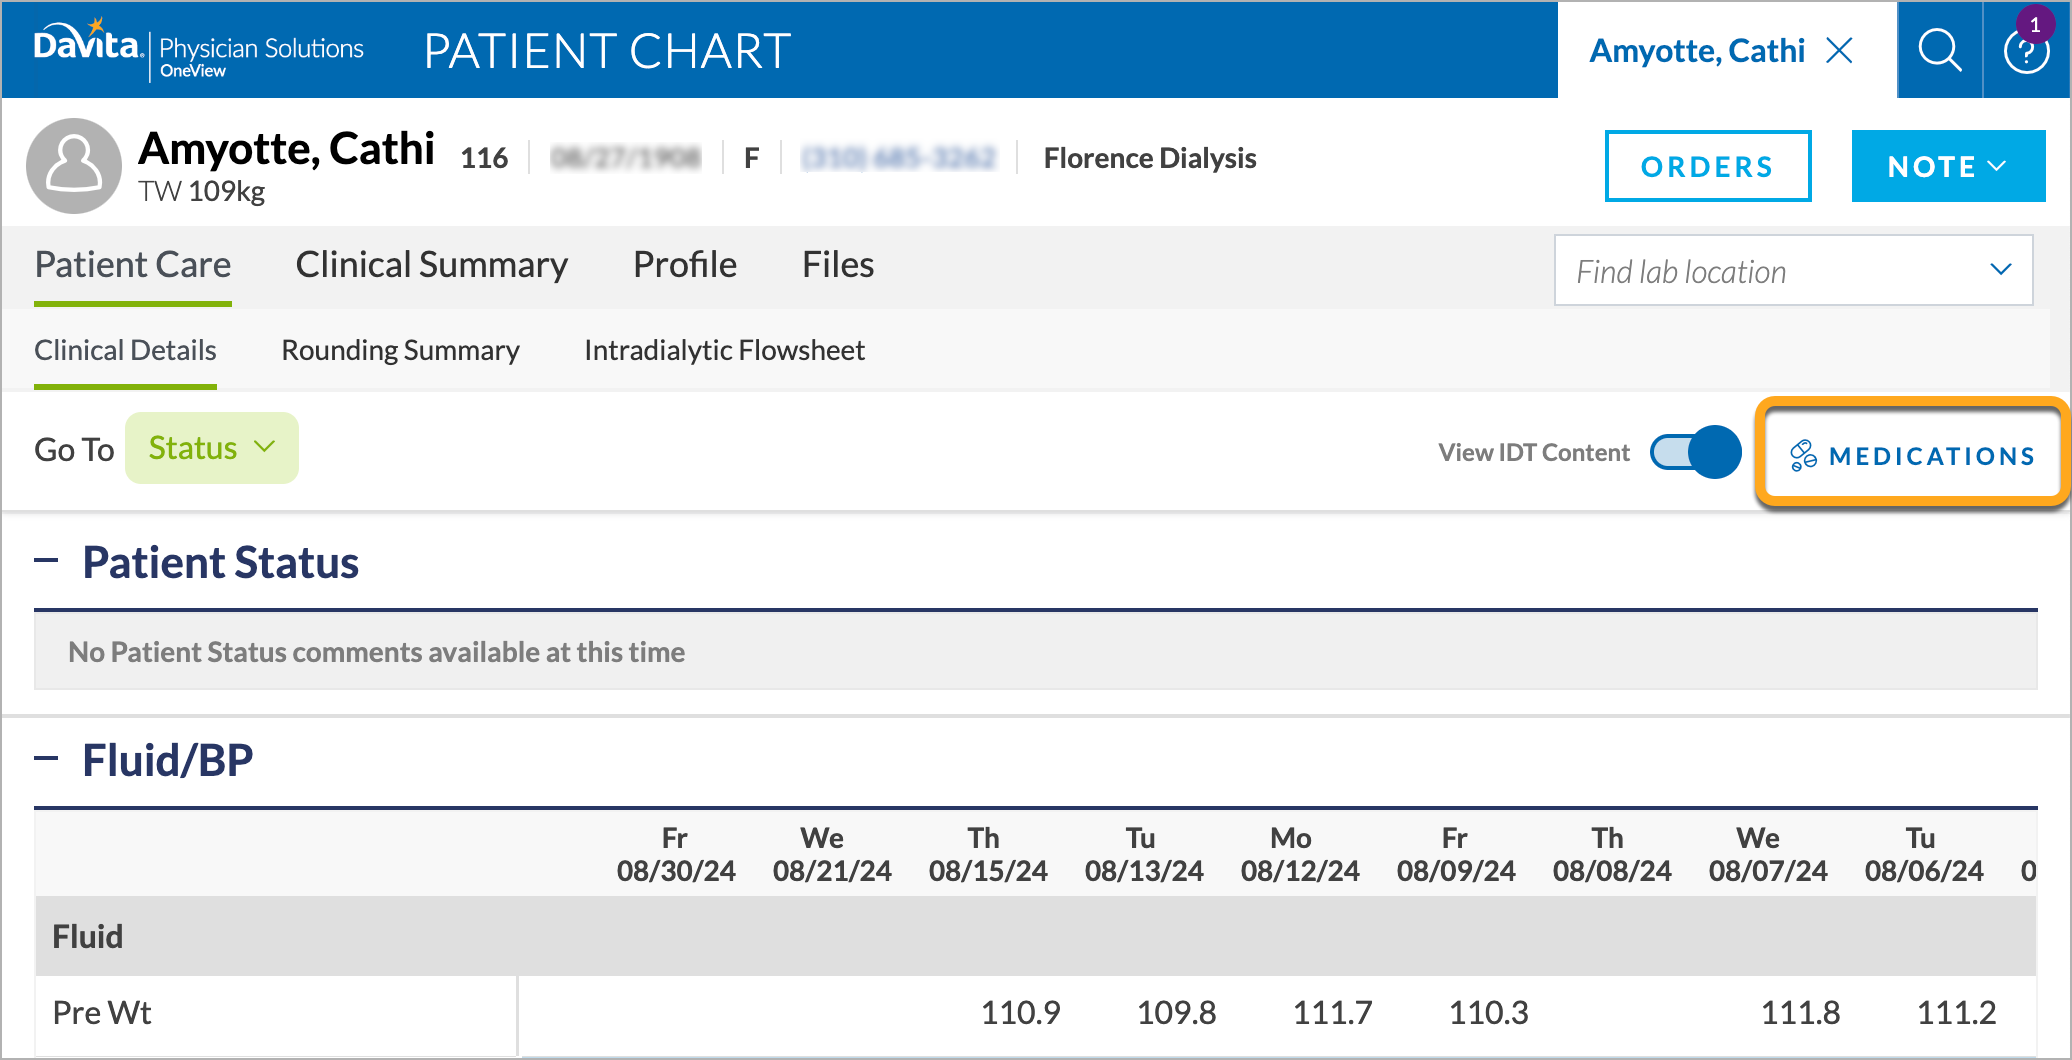
Task: Click the Pre Wt value 111.2
Action: [x=1956, y=1012]
